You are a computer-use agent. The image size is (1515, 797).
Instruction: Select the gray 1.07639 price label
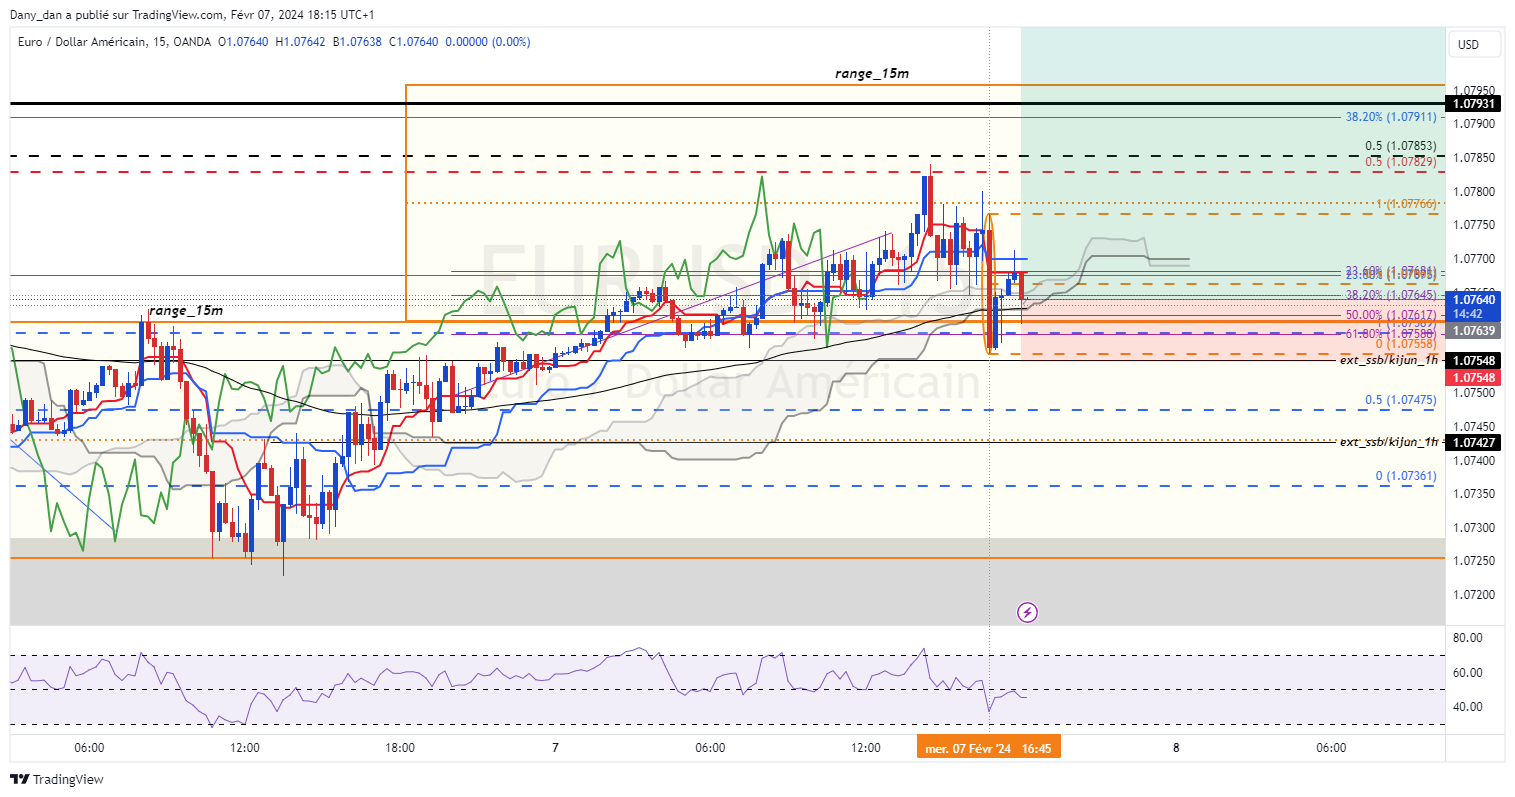(1474, 331)
